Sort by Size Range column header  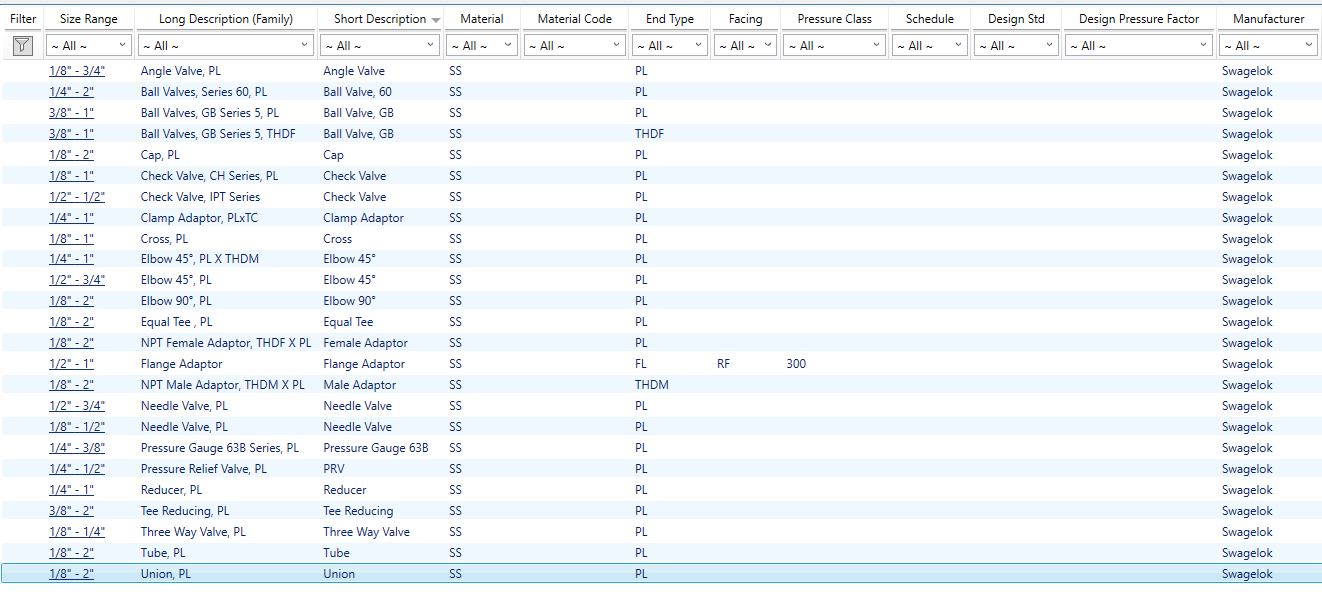89,19
